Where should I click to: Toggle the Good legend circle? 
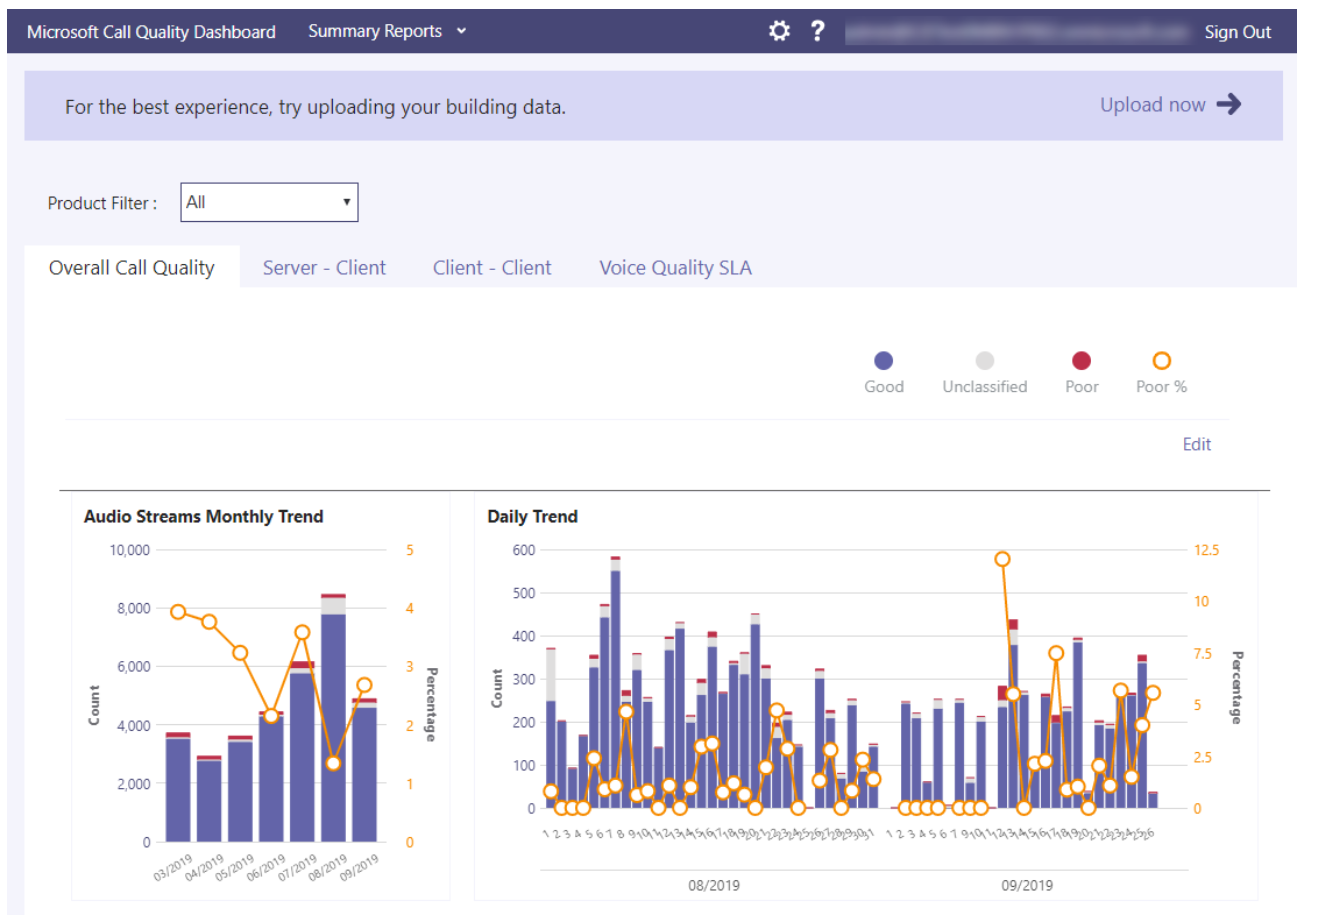883,361
